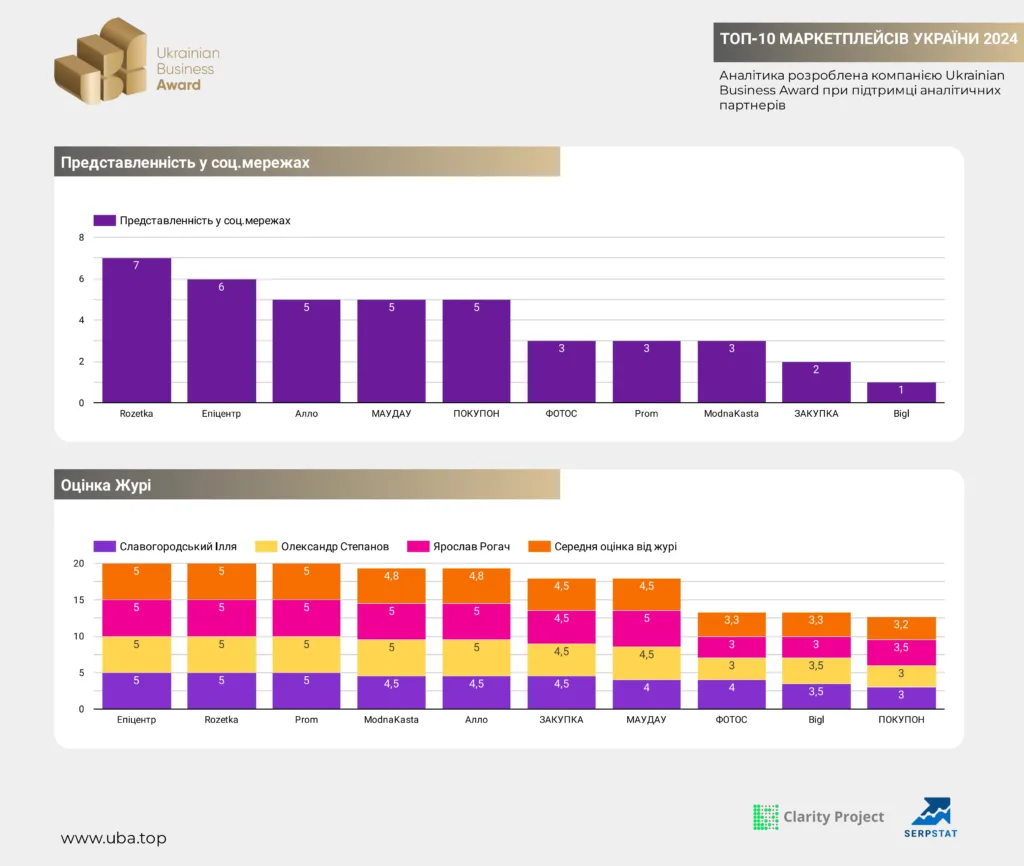This screenshot has width=1024, height=866.
Task: Click the Середня оцінка від журі orange swatch
Action: point(539,546)
